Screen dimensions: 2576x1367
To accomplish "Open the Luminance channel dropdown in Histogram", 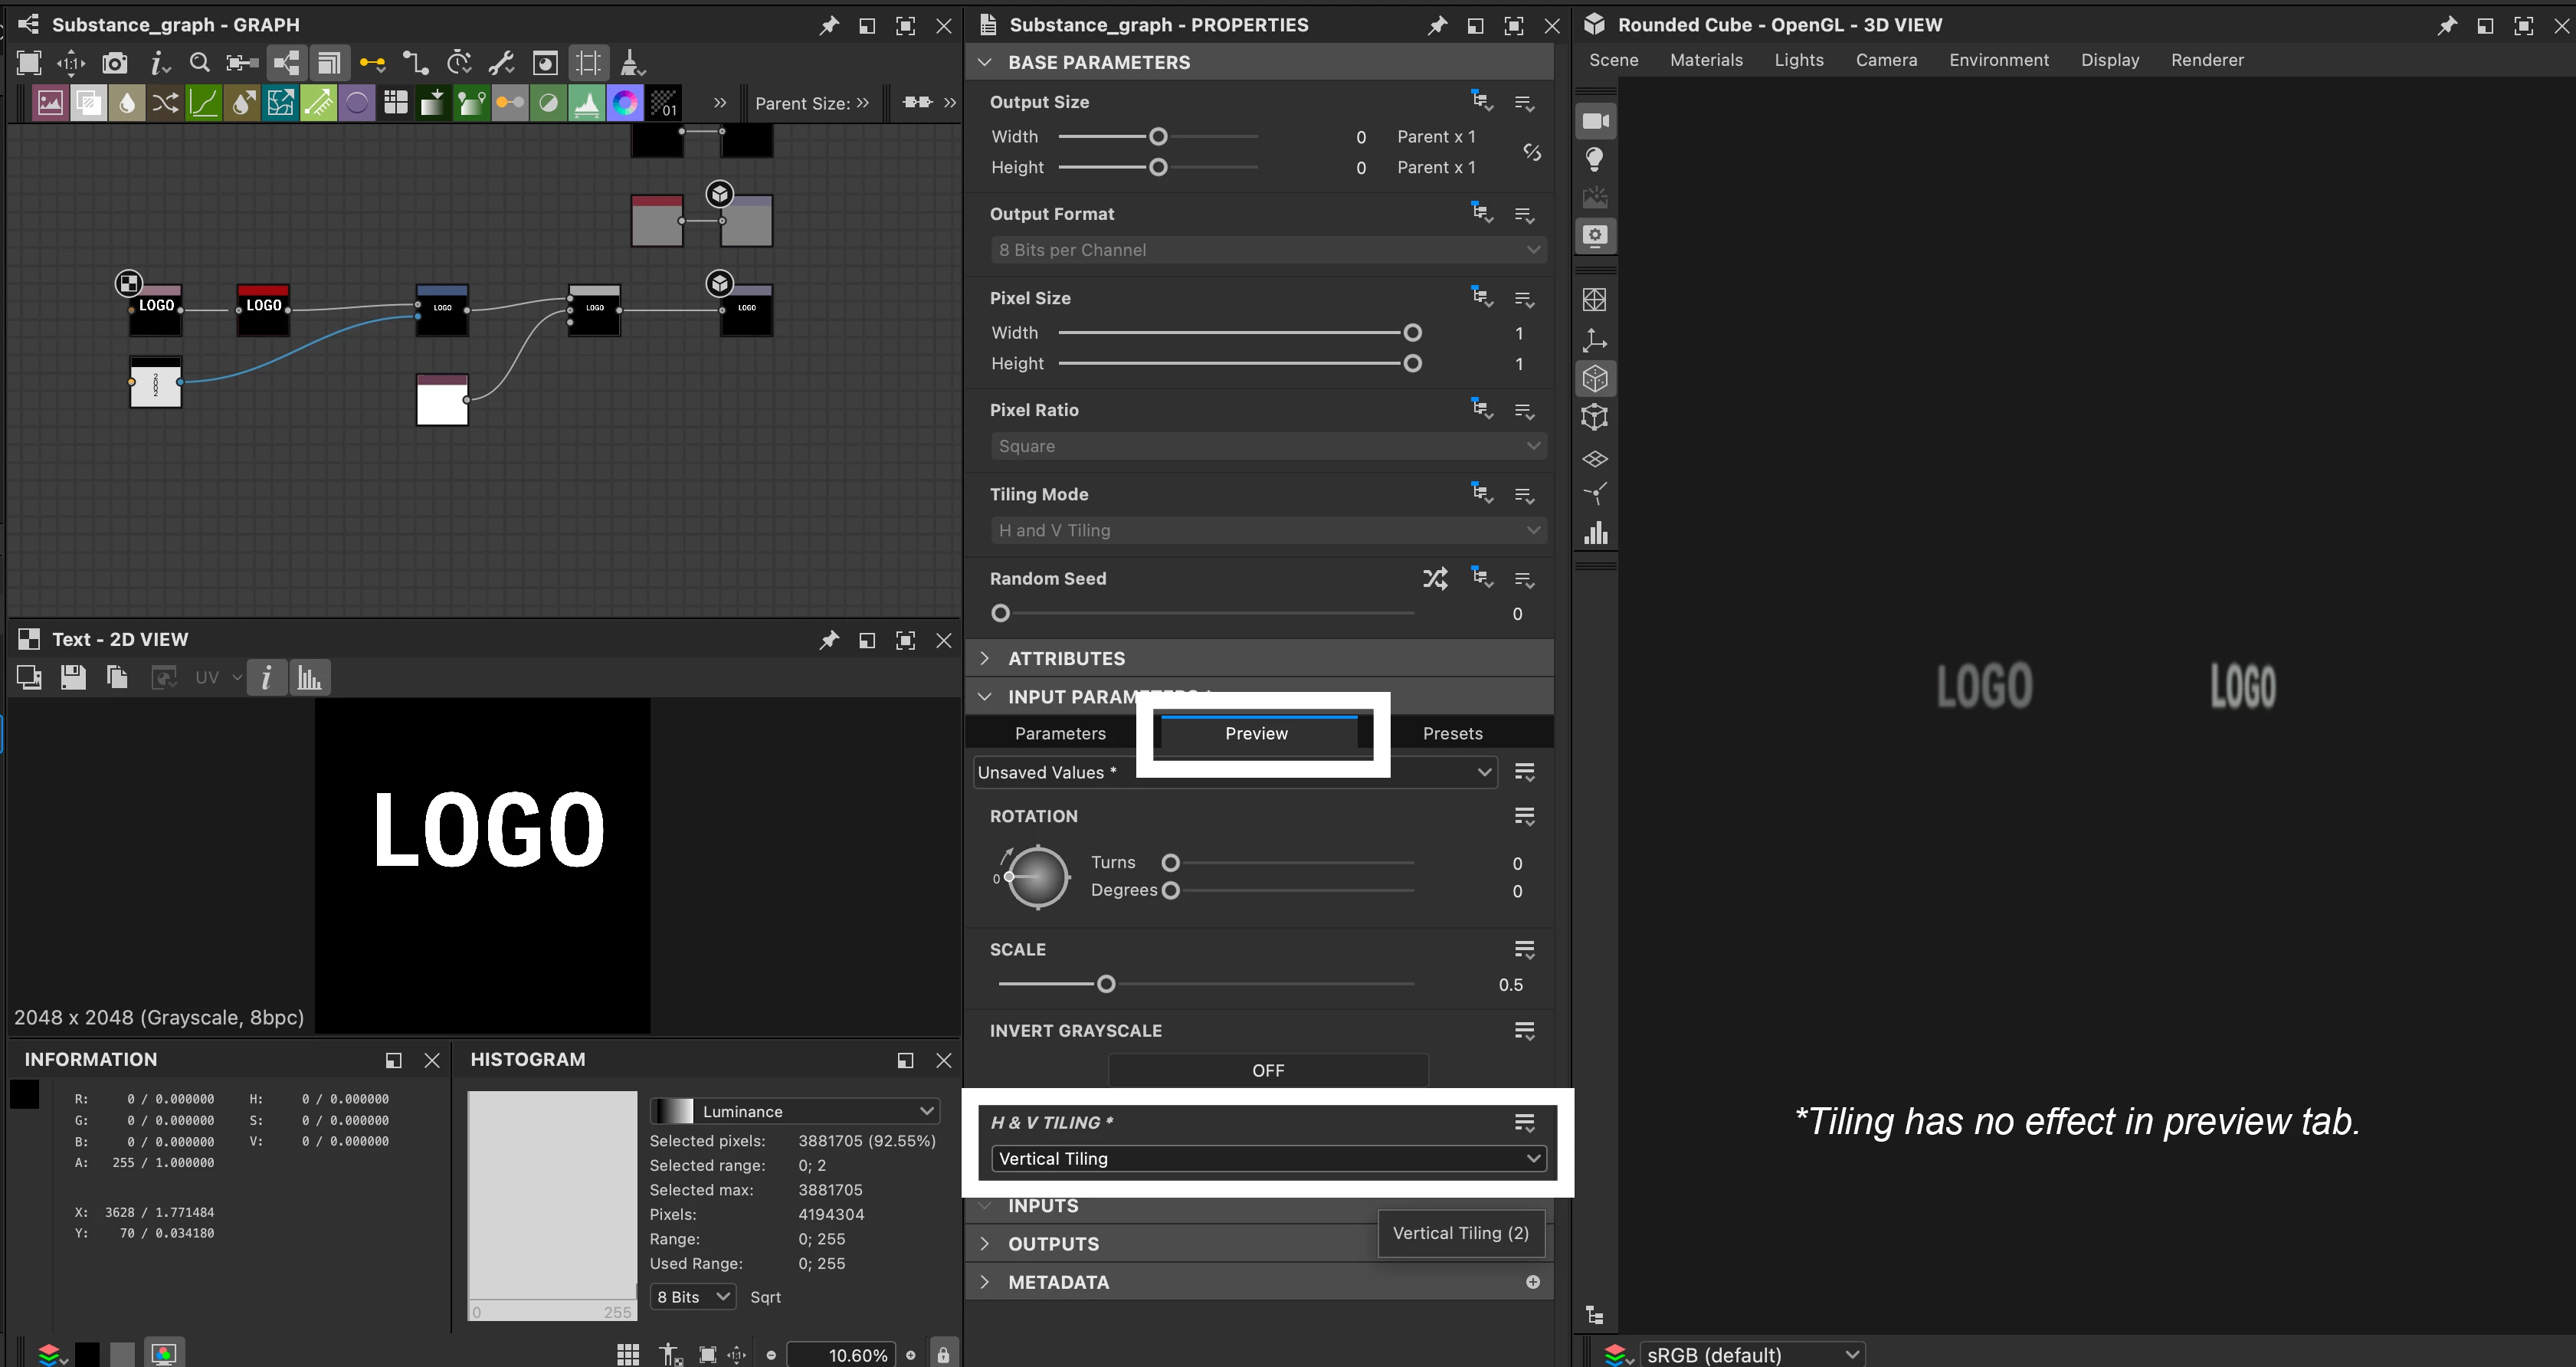I will [x=794, y=1111].
